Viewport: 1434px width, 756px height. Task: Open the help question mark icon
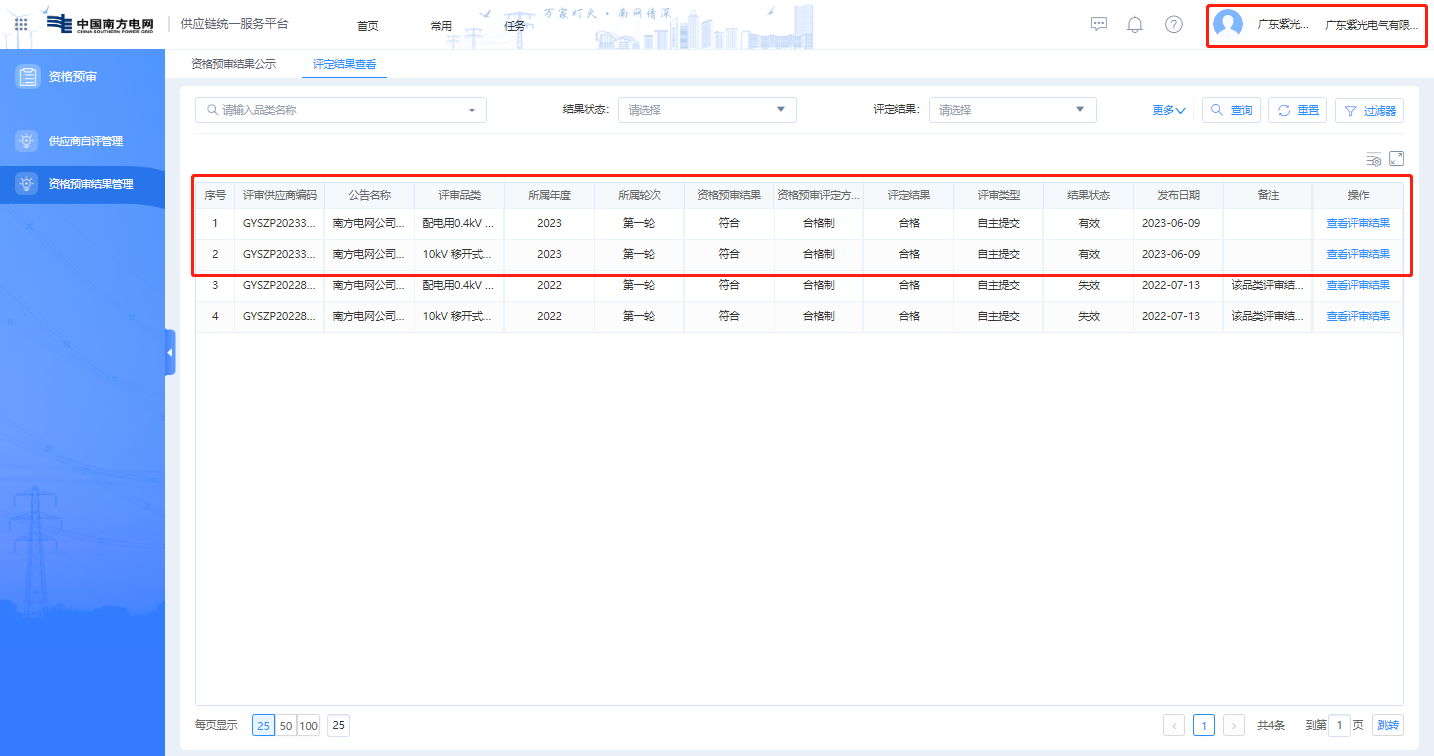1173,25
